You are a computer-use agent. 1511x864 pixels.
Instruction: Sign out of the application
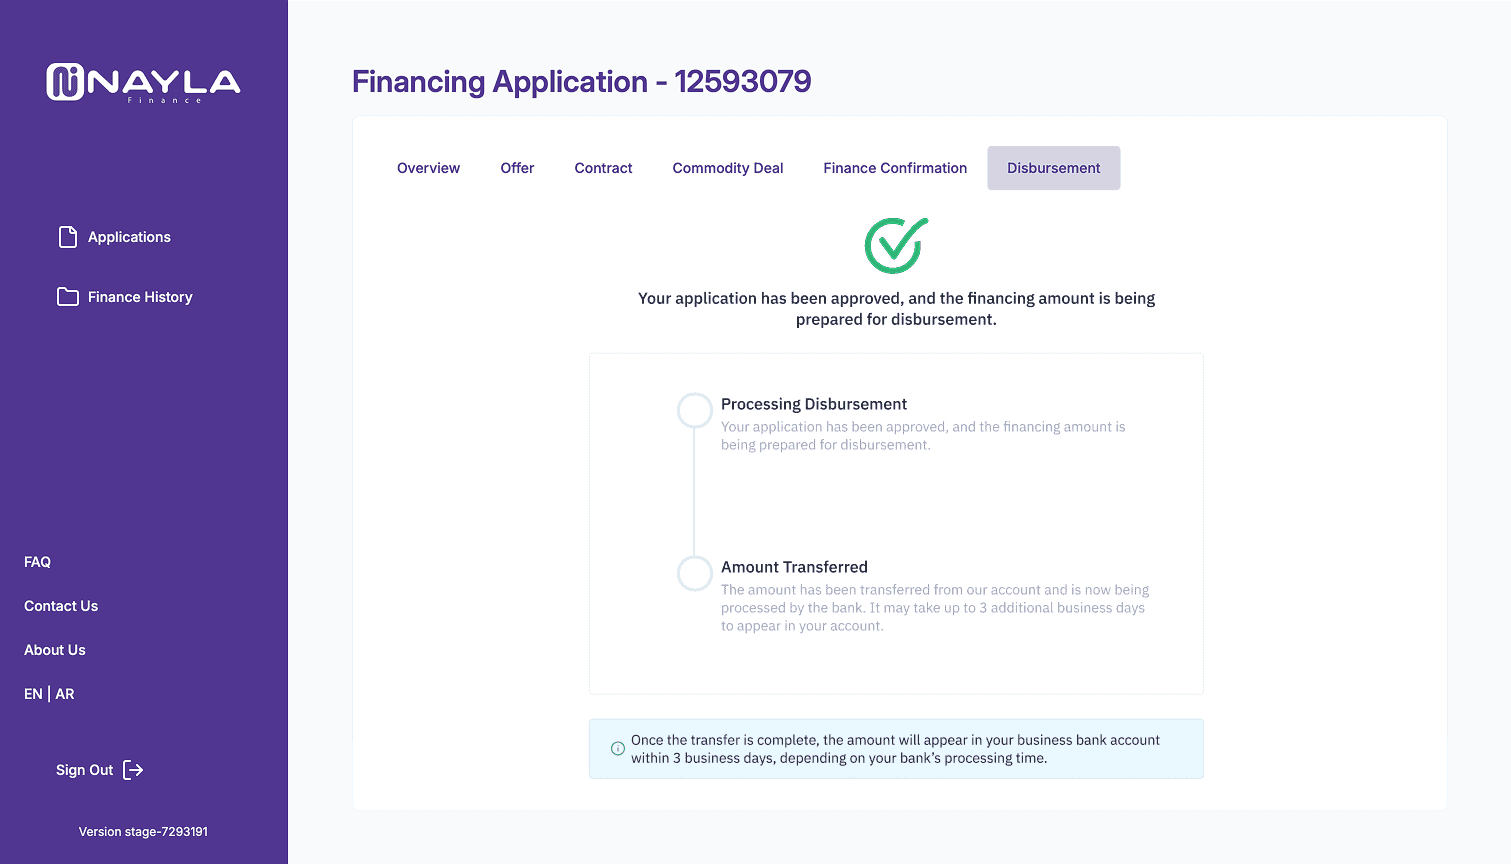click(x=85, y=769)
